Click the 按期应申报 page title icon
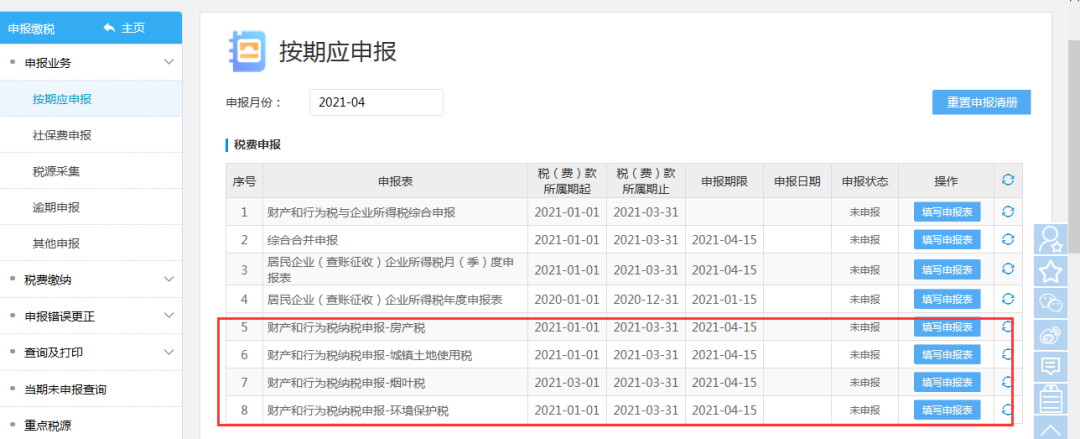Viewport: 1080px width, 439px height. click(247, 51)
